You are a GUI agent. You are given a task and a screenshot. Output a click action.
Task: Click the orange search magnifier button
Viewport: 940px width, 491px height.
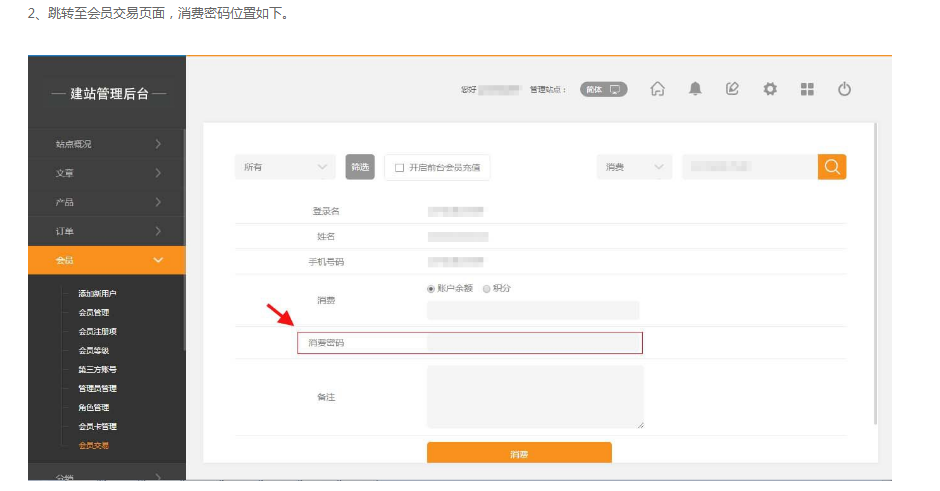[832, 167]
